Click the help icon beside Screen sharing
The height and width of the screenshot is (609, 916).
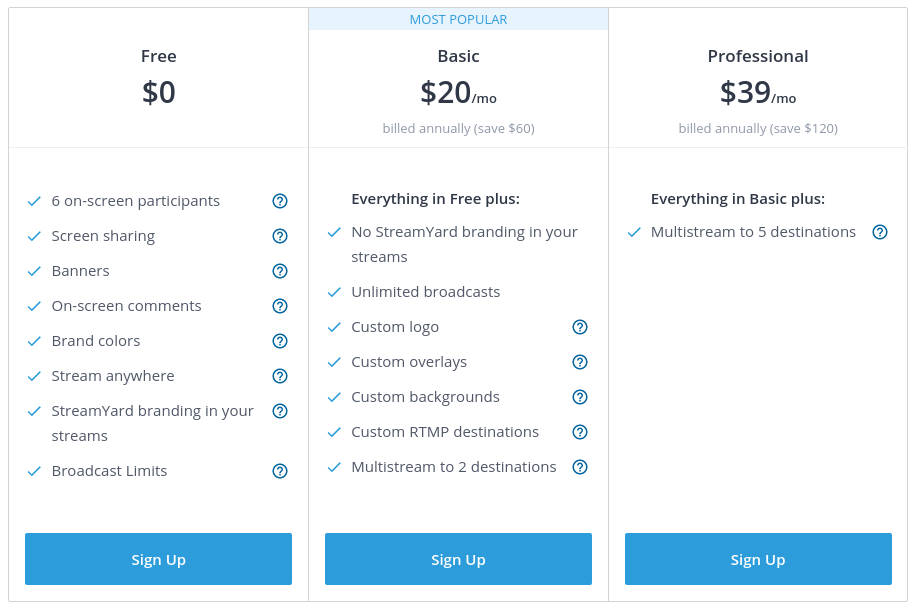(280, 236)
